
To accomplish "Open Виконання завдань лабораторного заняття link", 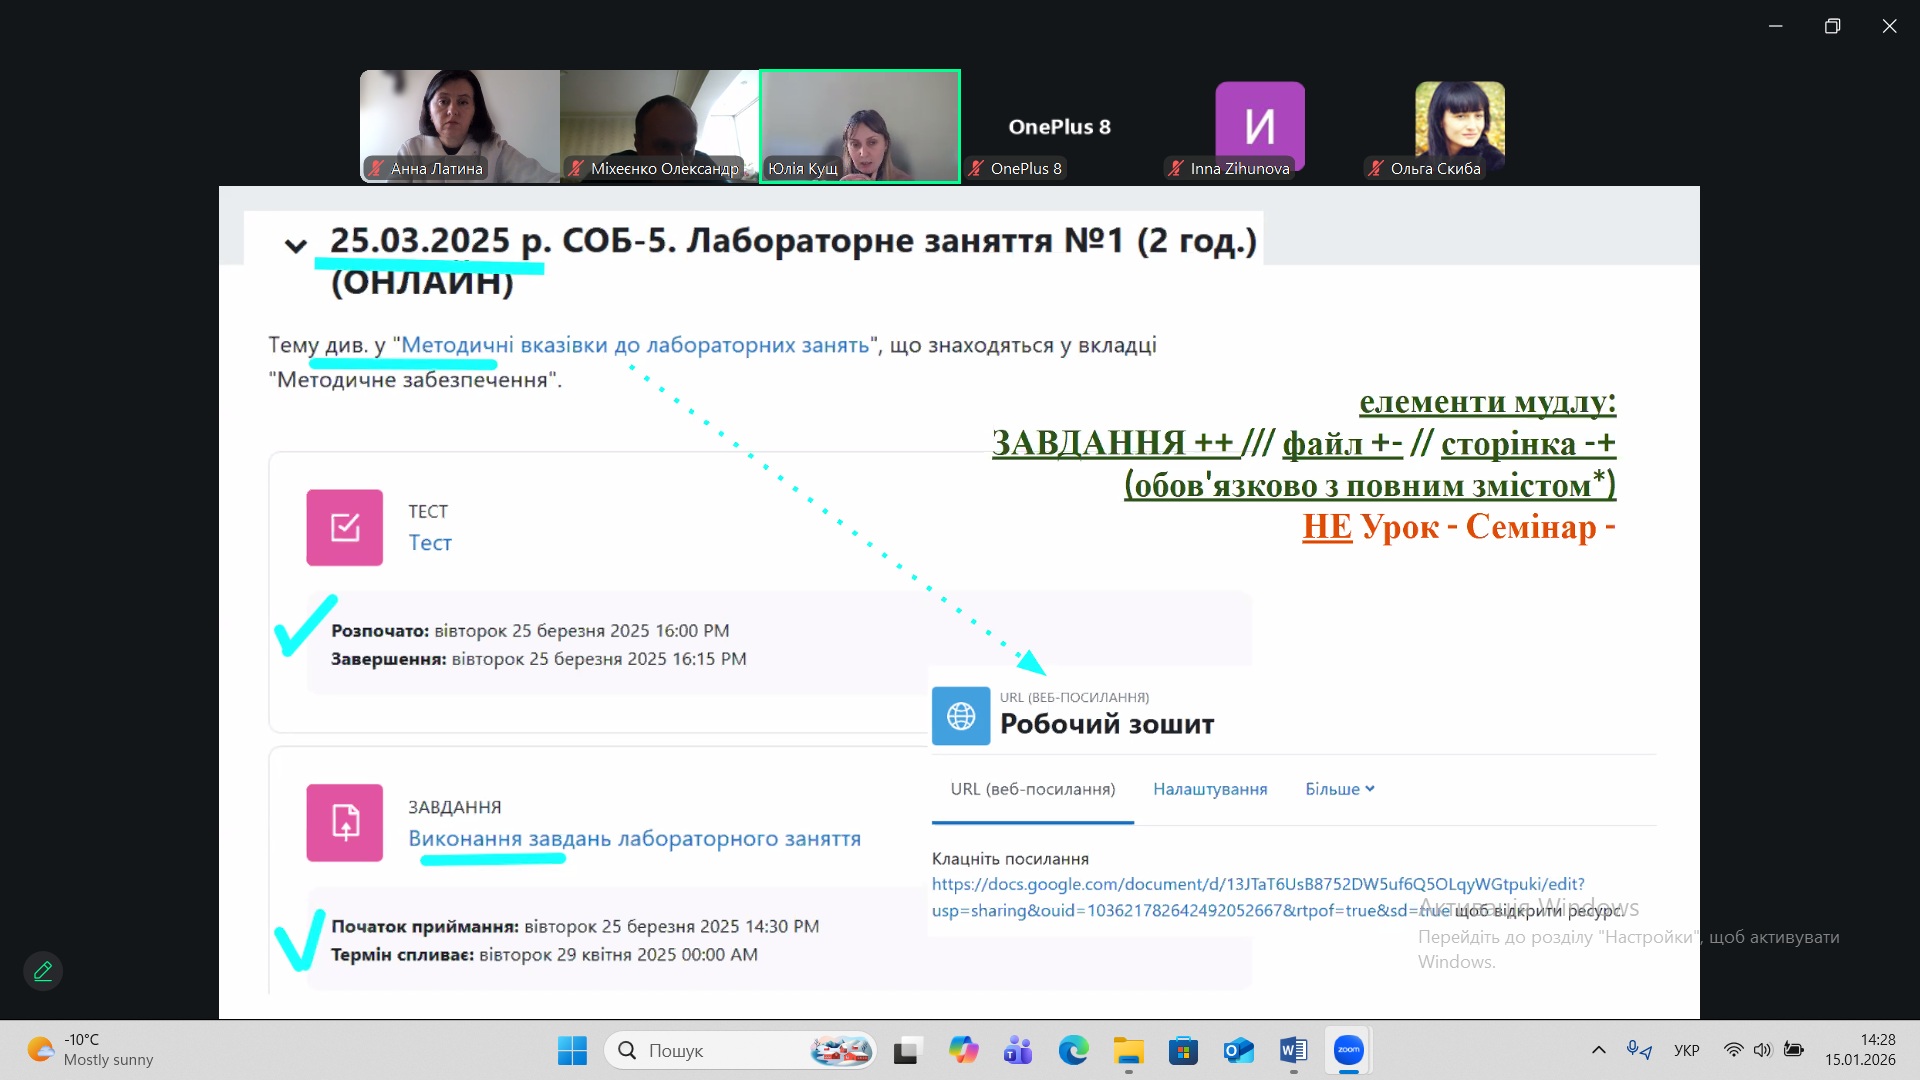I will 634,838.
